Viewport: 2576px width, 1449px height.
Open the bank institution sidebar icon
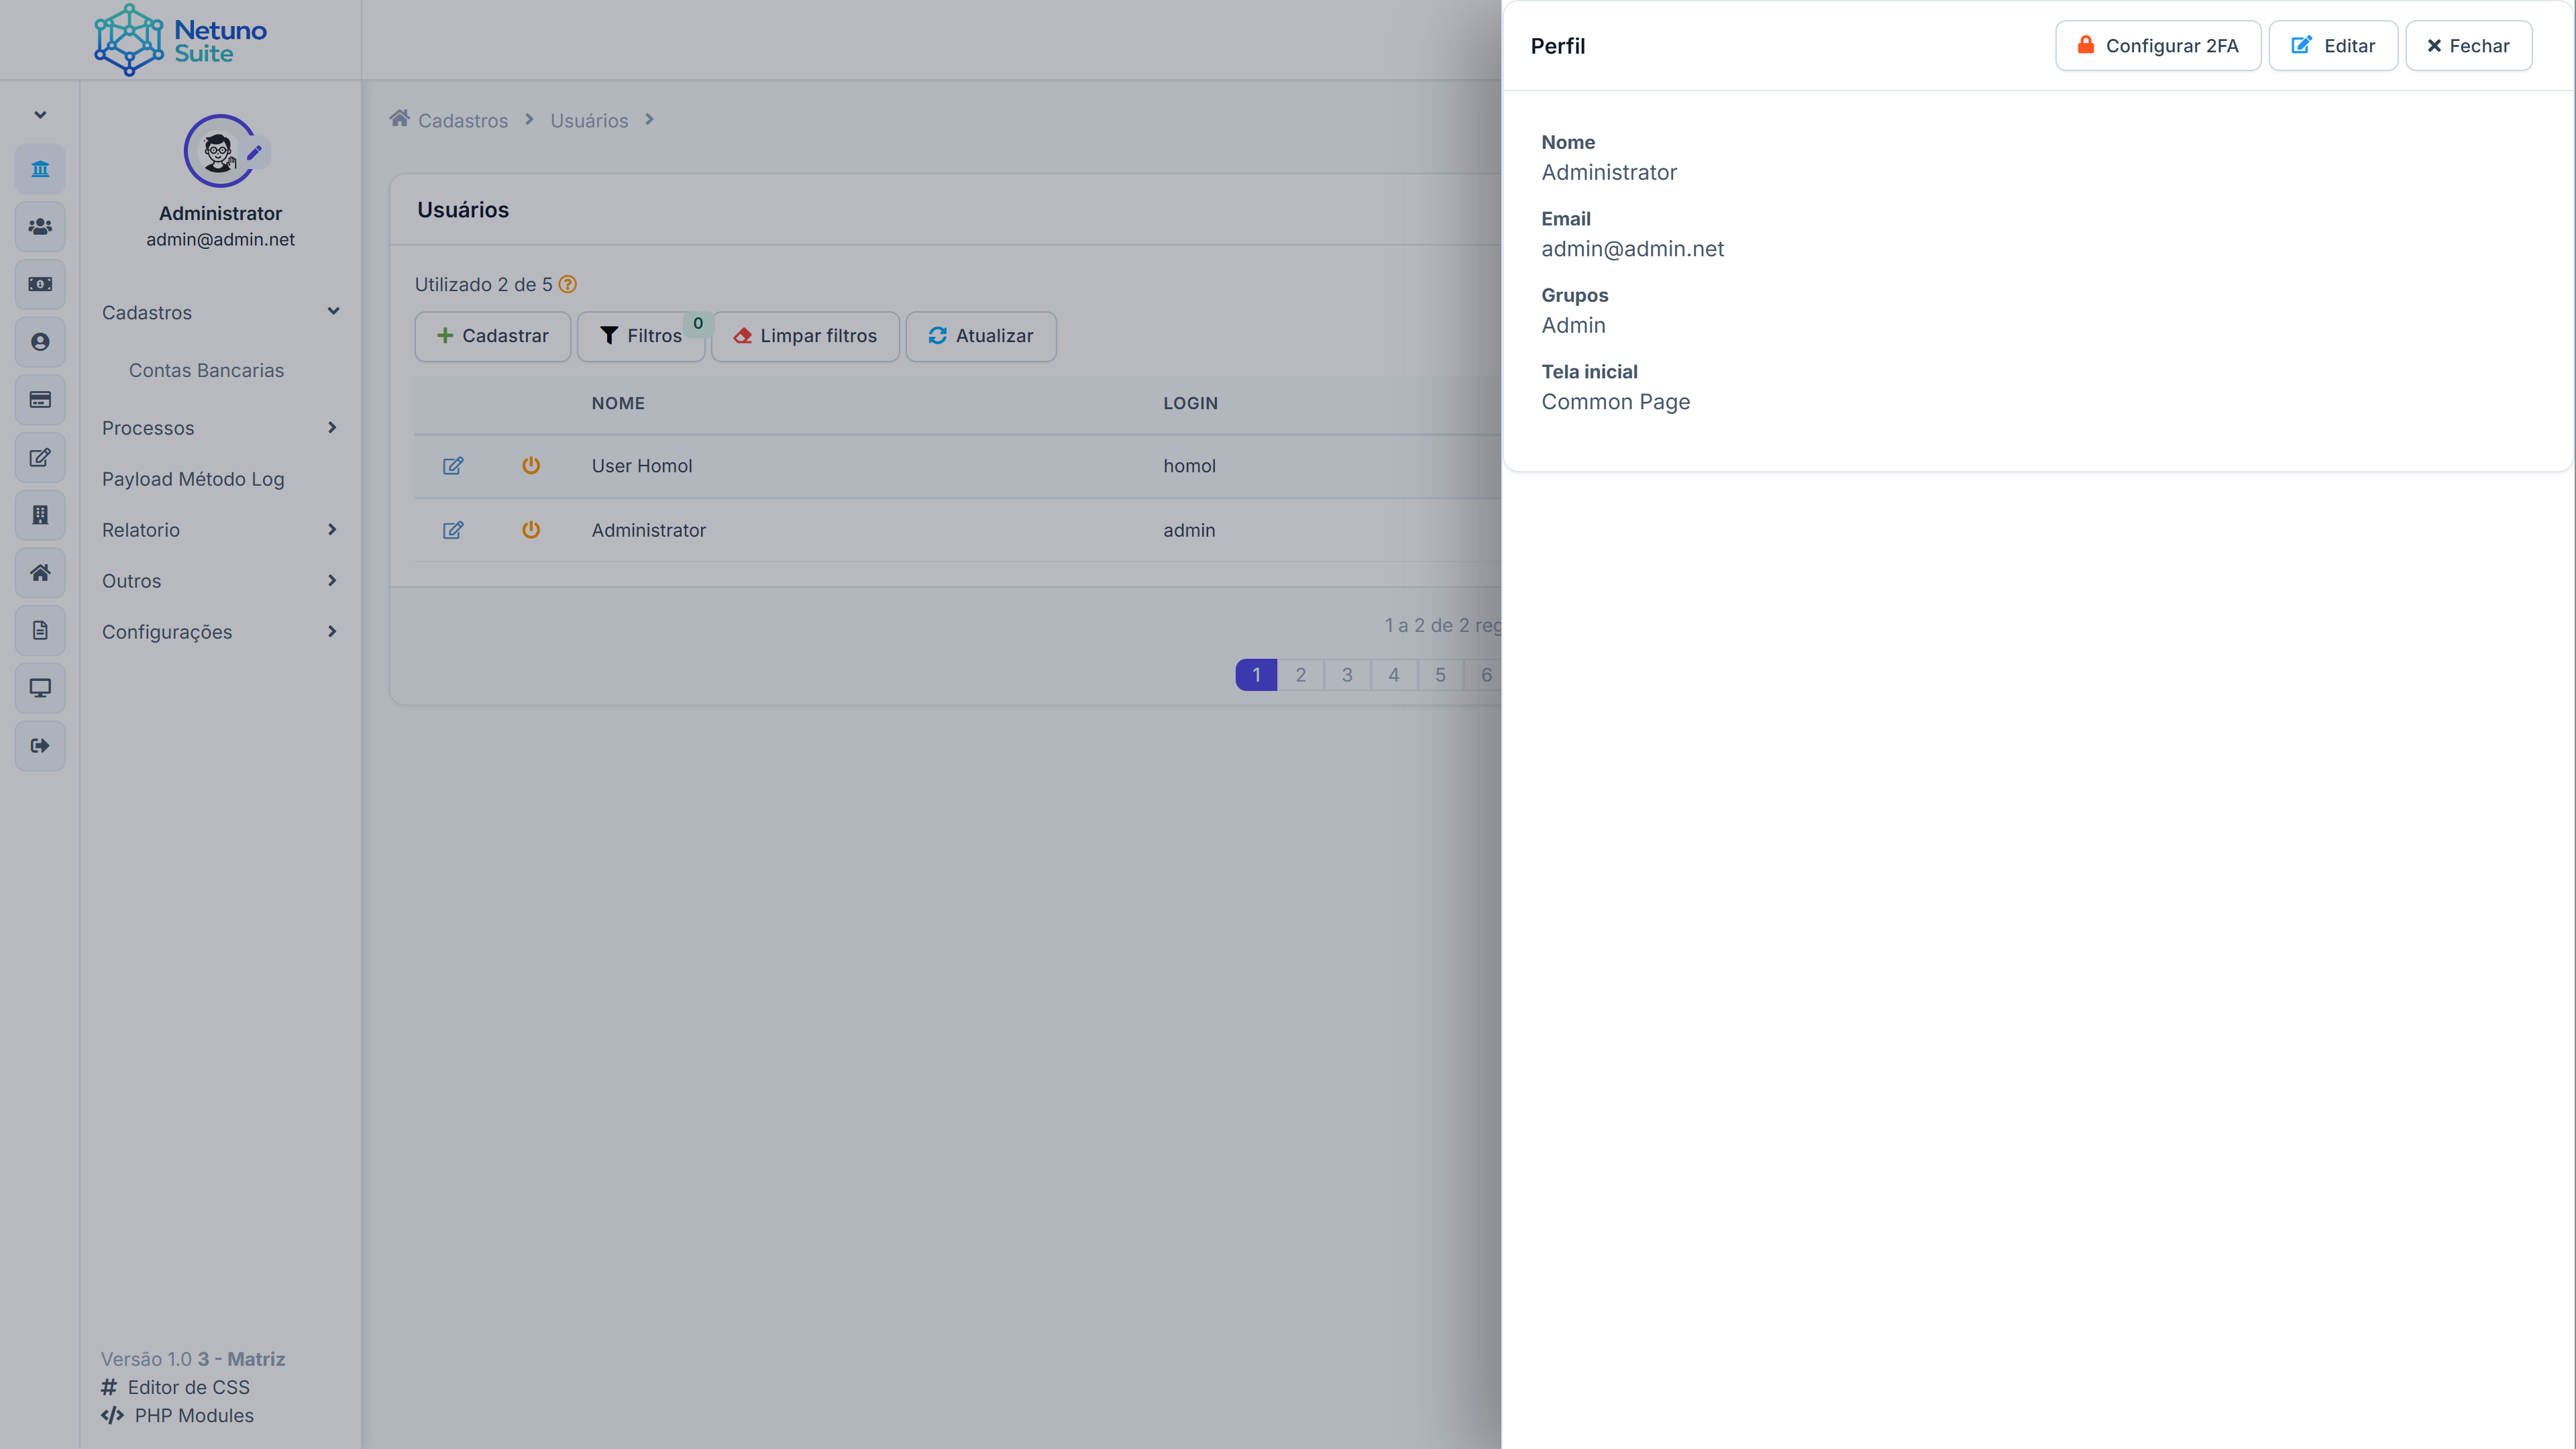point(40,169)
